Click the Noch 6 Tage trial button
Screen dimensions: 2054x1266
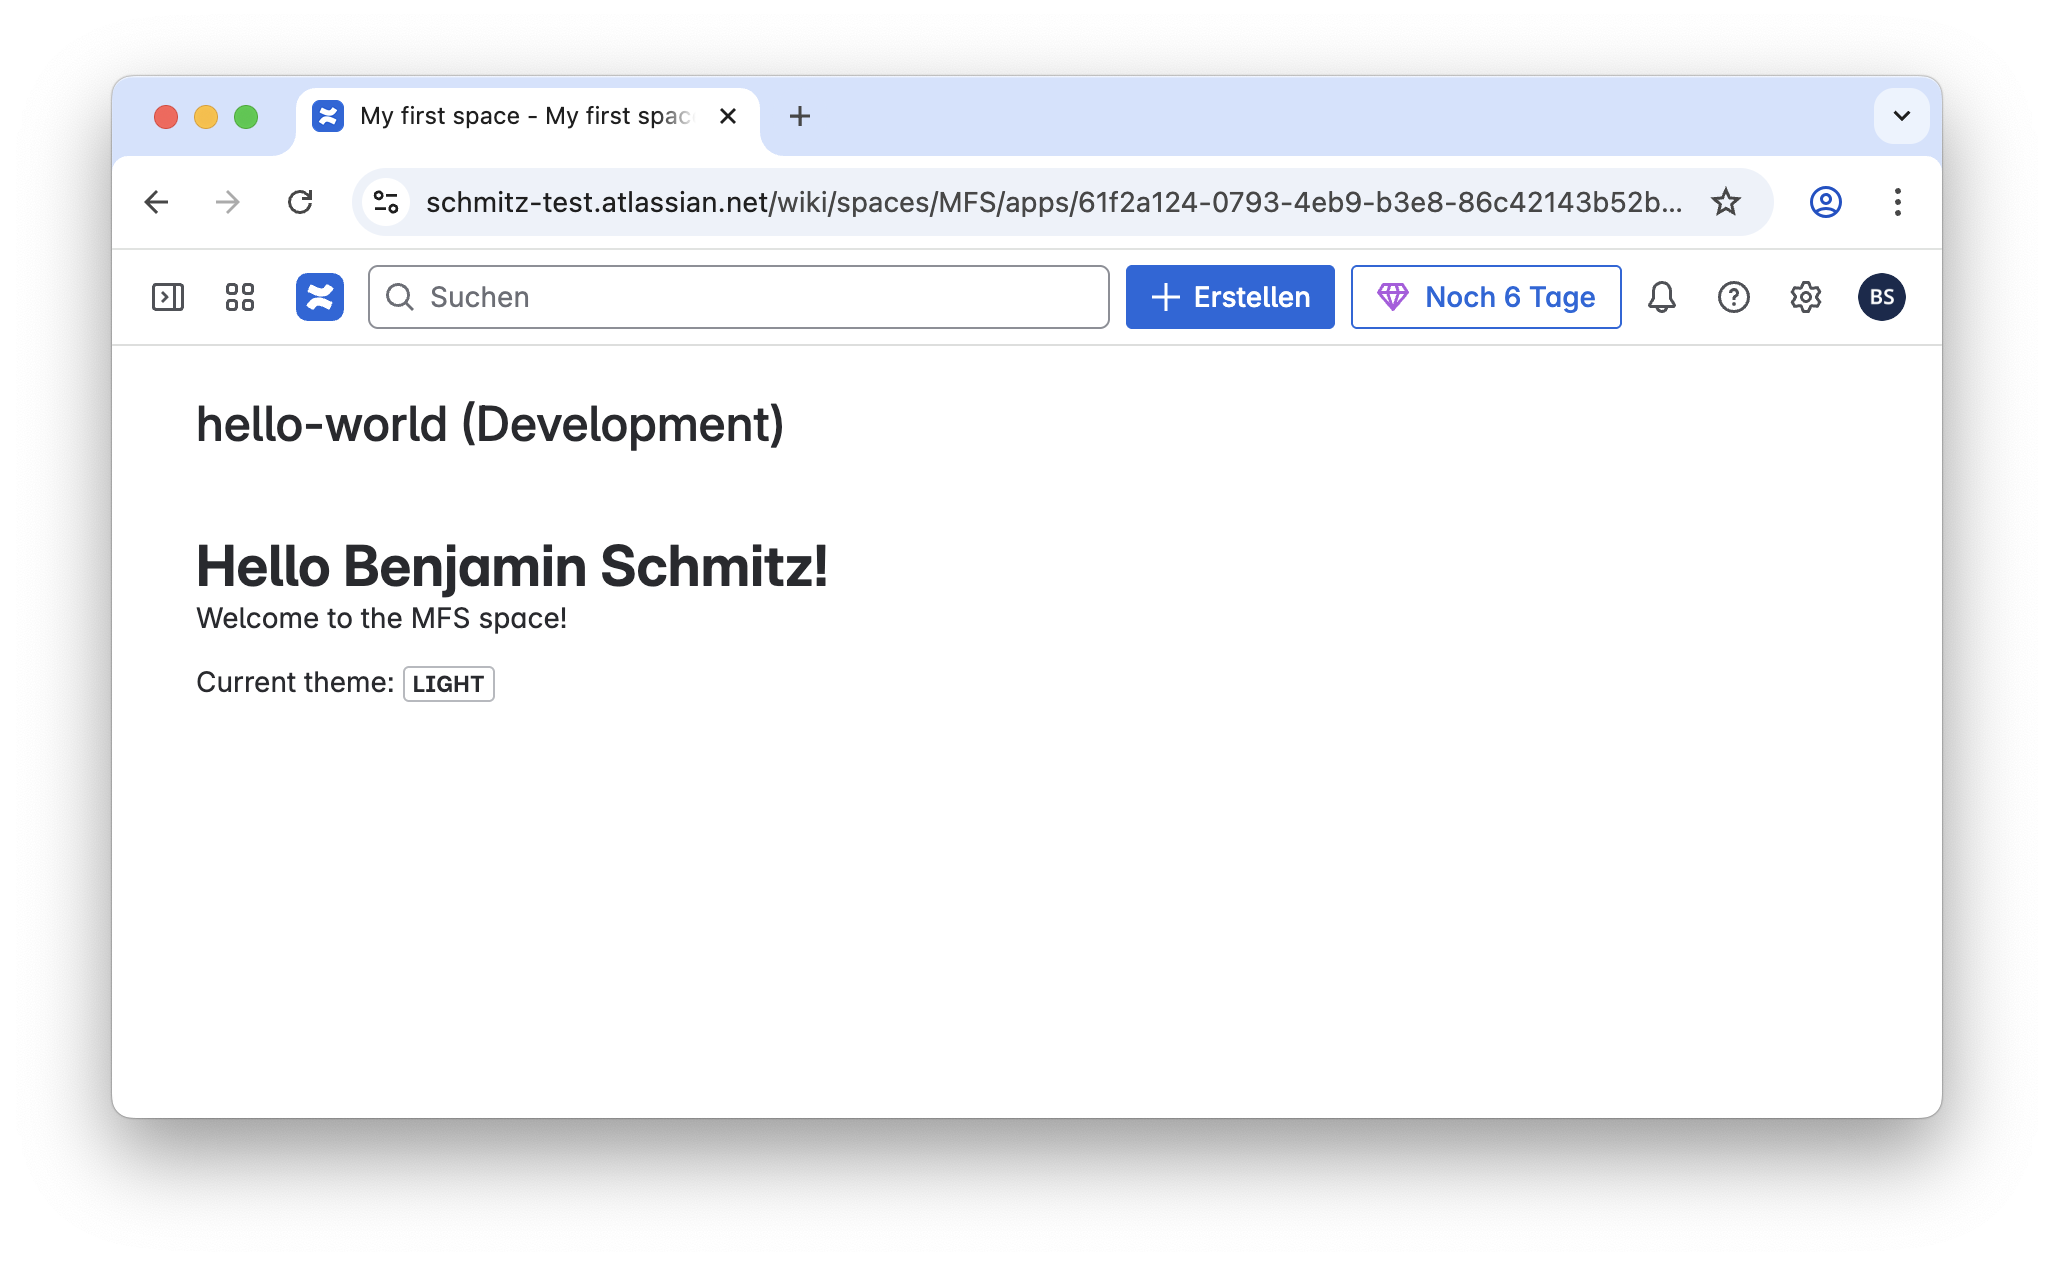(1486, 297)
